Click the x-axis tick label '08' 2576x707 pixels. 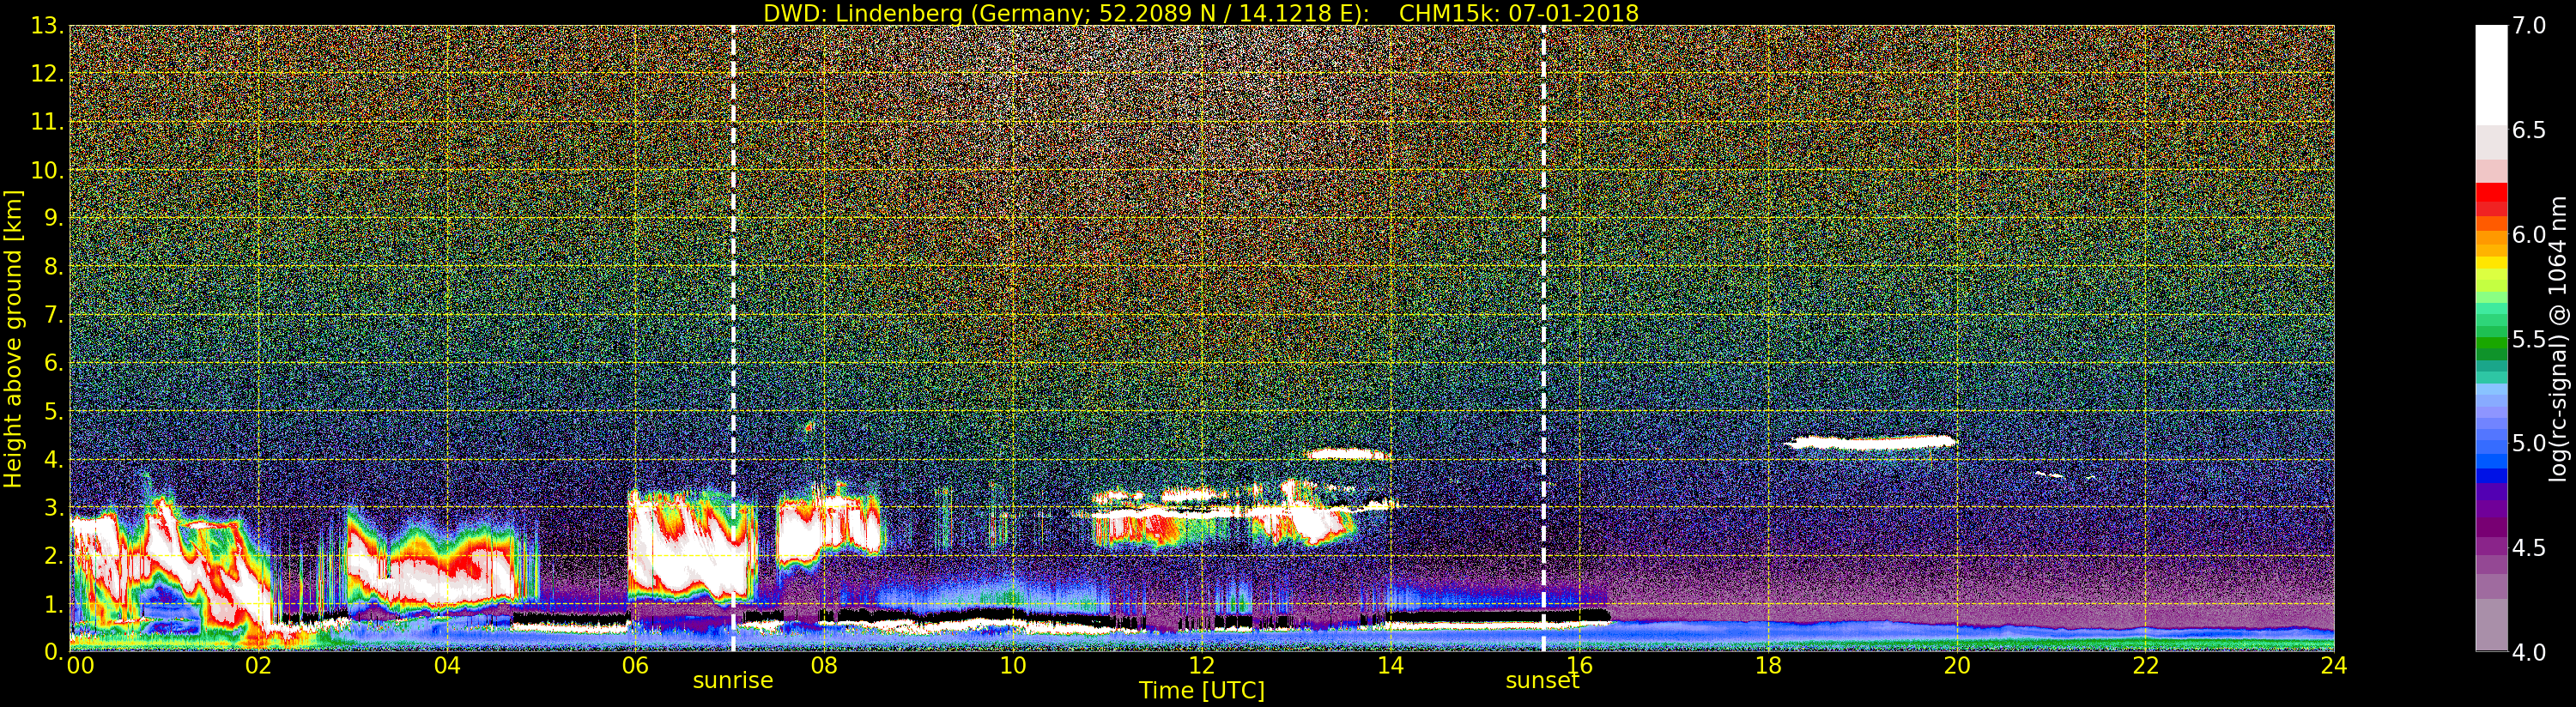(824, 666)
